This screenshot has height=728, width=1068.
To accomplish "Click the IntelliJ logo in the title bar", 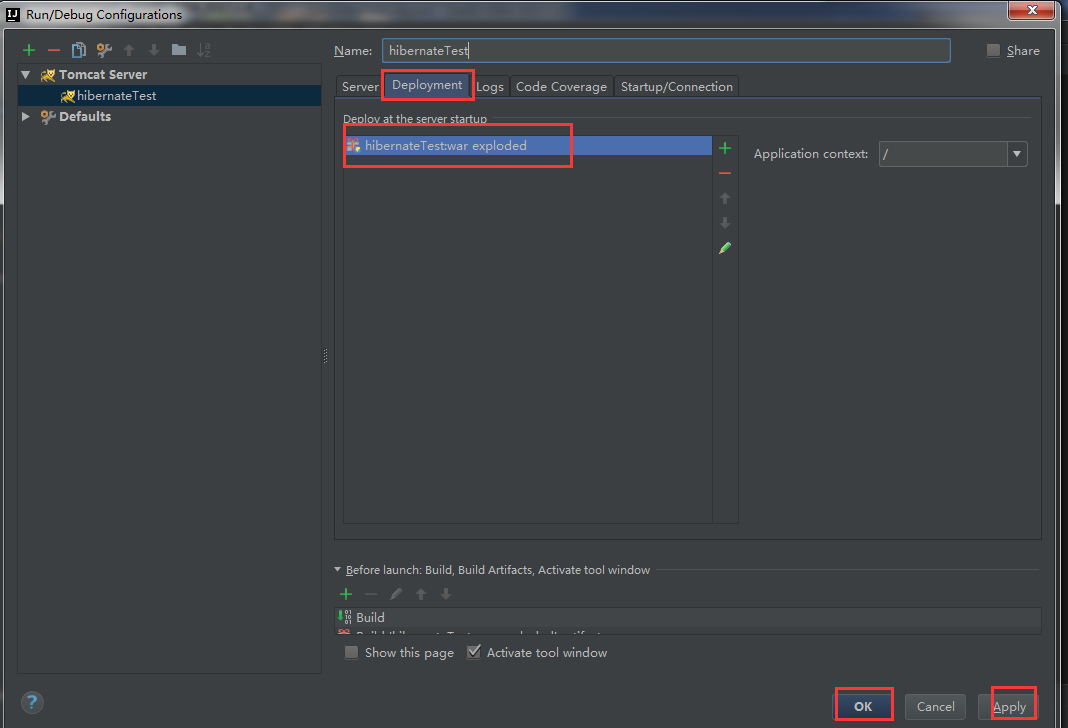I will [x=12, y=14].
